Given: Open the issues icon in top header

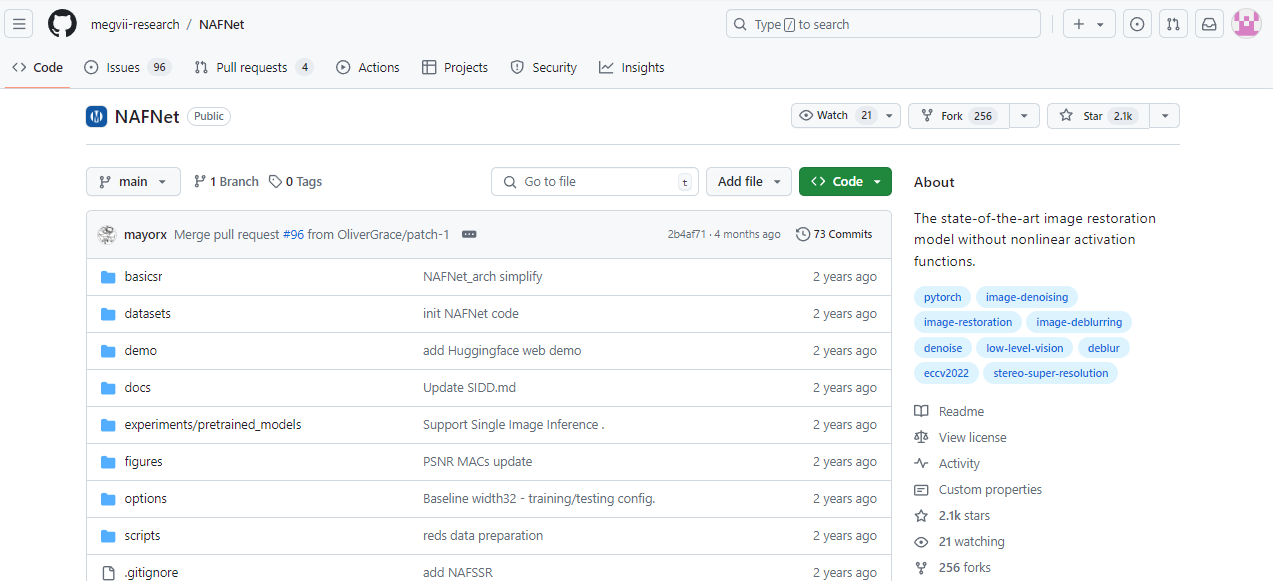Looking at the screenshot, I should (1136, 24).
